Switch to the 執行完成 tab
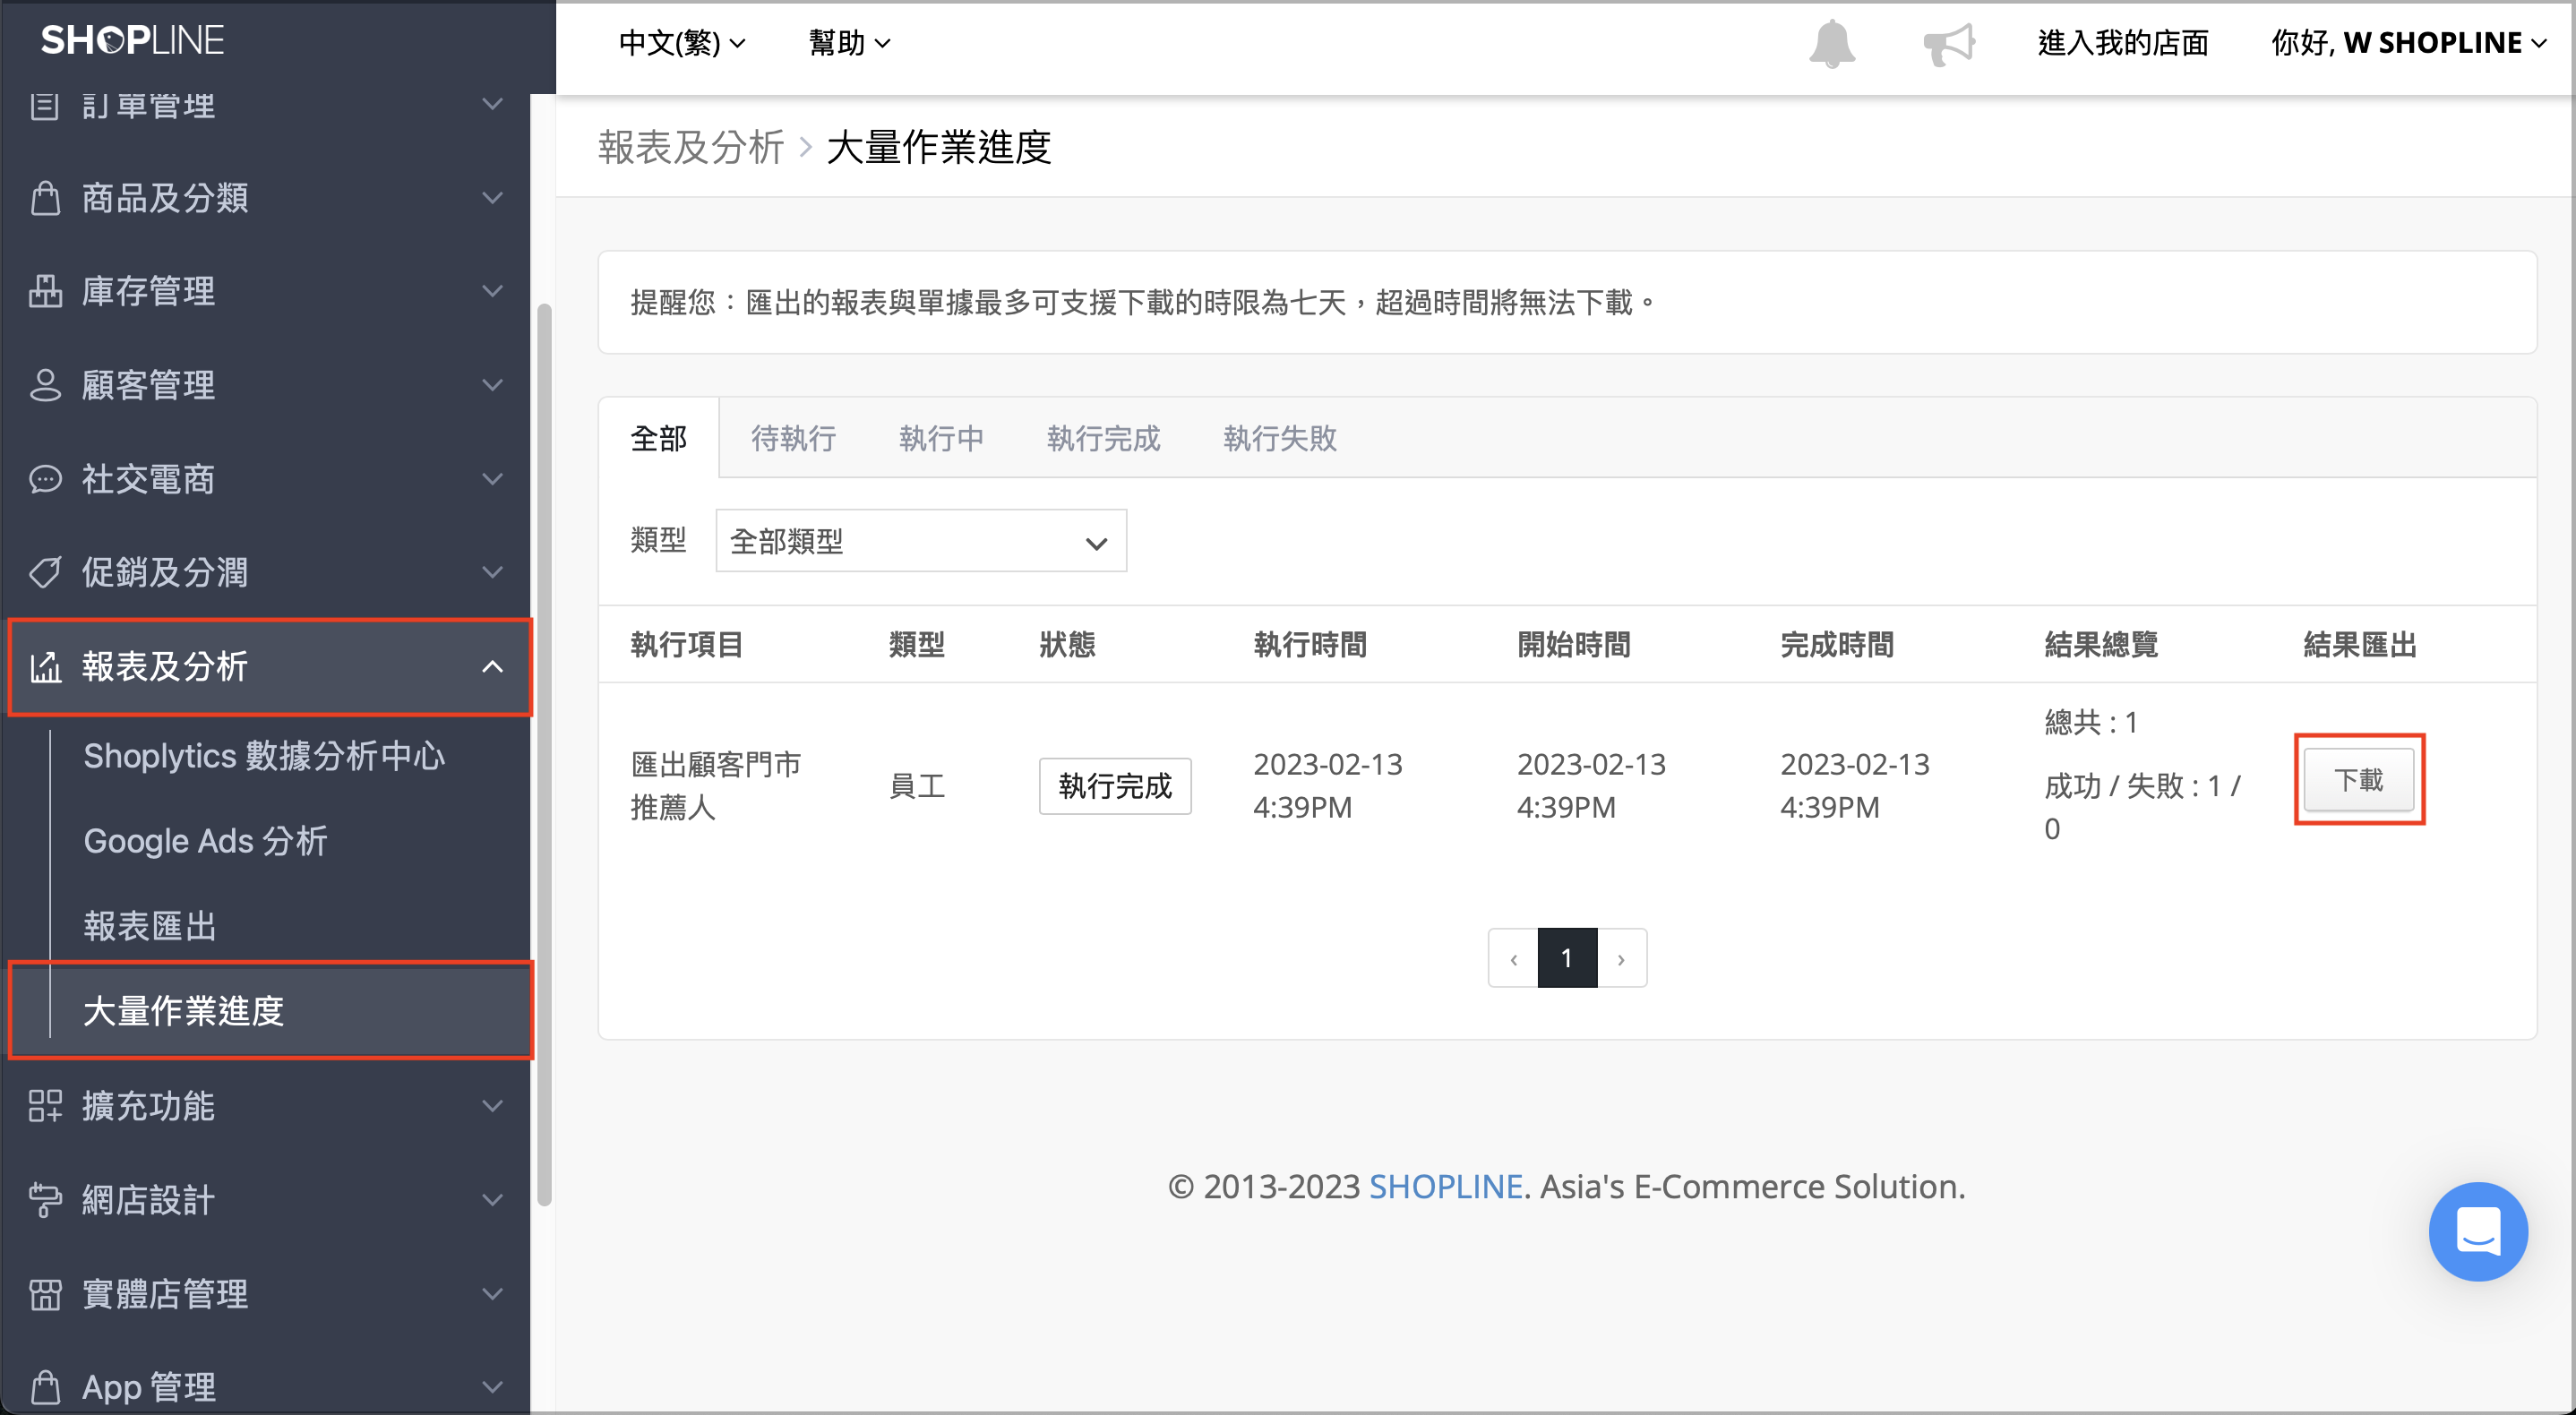This screenshot has height=1415, width=2576. (x=1104, y=438)
